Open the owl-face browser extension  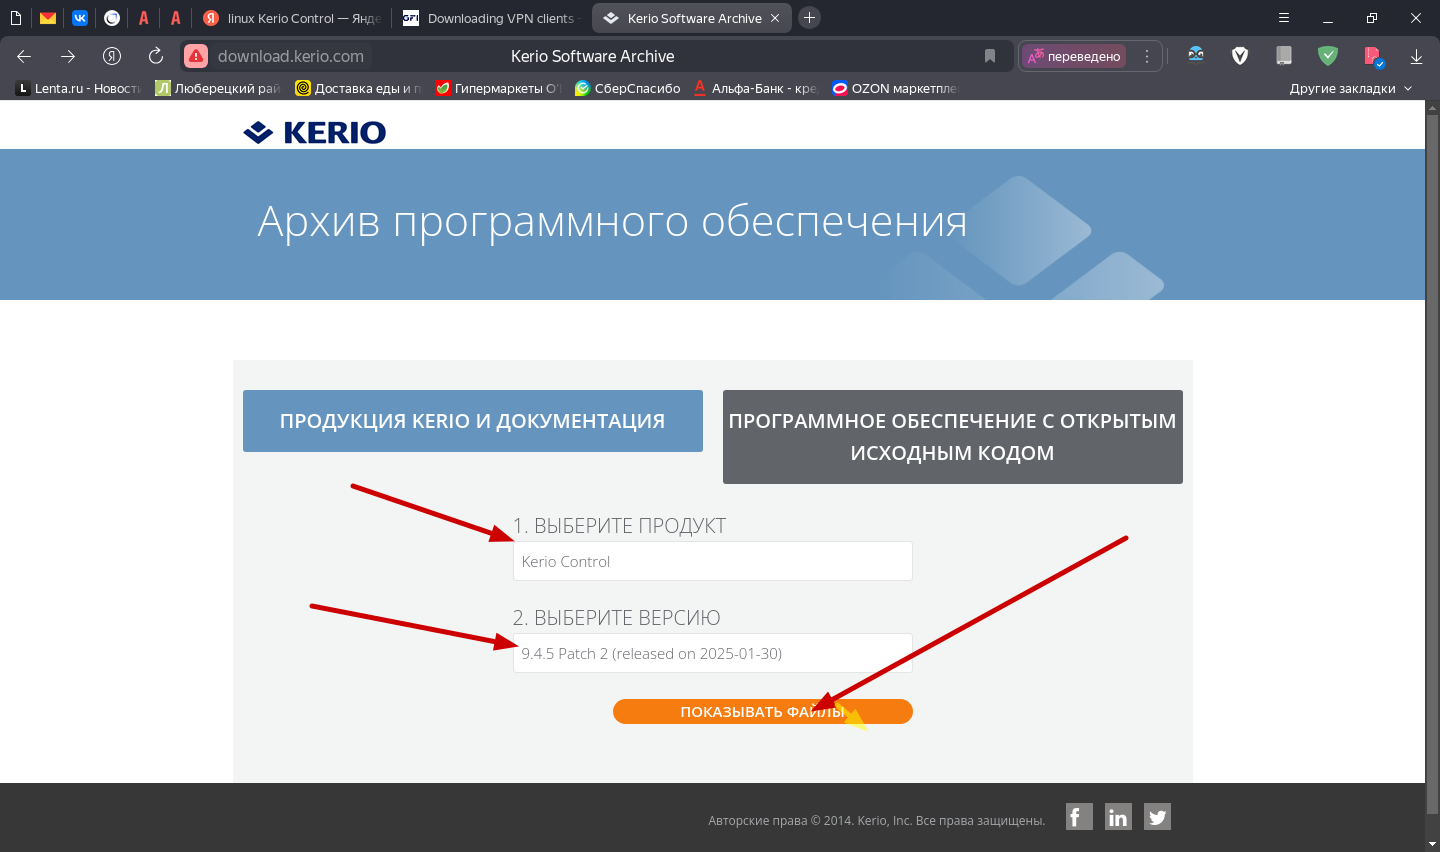pyautogui.click(x=1196, y=55)
